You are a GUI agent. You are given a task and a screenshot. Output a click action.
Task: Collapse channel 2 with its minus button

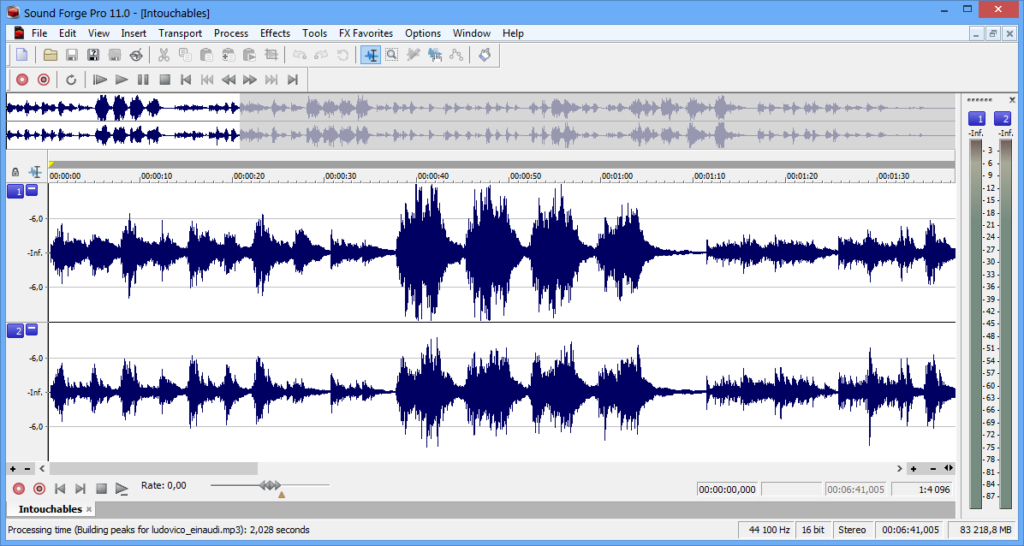(x=32, y=329)
